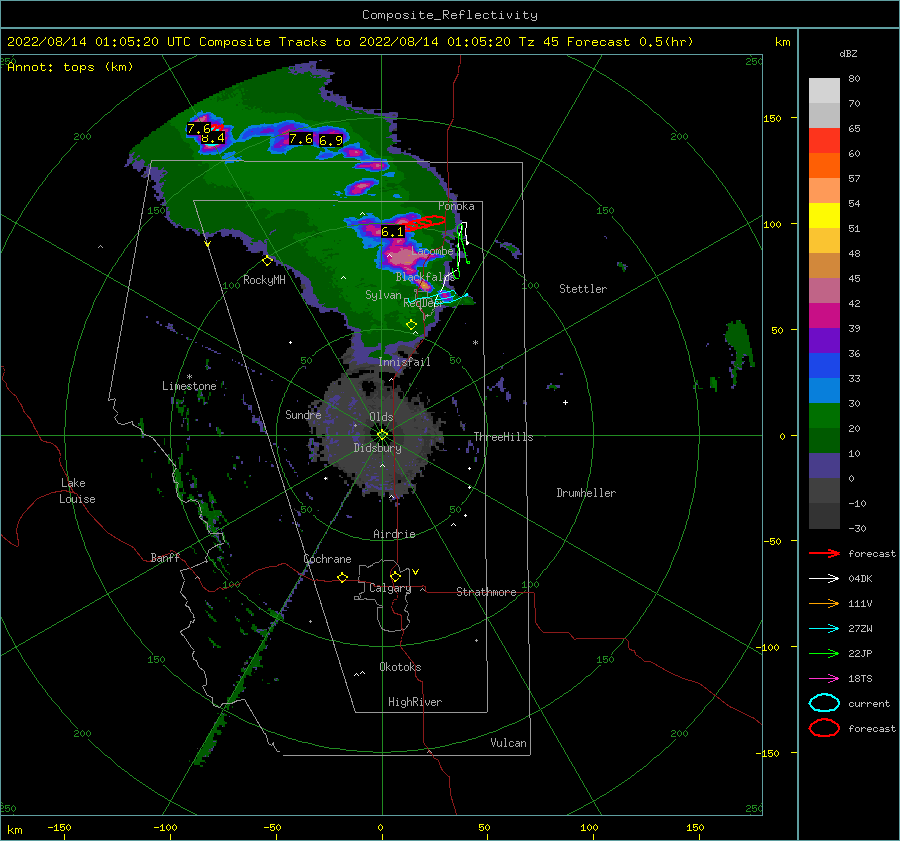Click the yellow diamond marker inside Calgary
The image size is (900, 841).
coord(395,576)
